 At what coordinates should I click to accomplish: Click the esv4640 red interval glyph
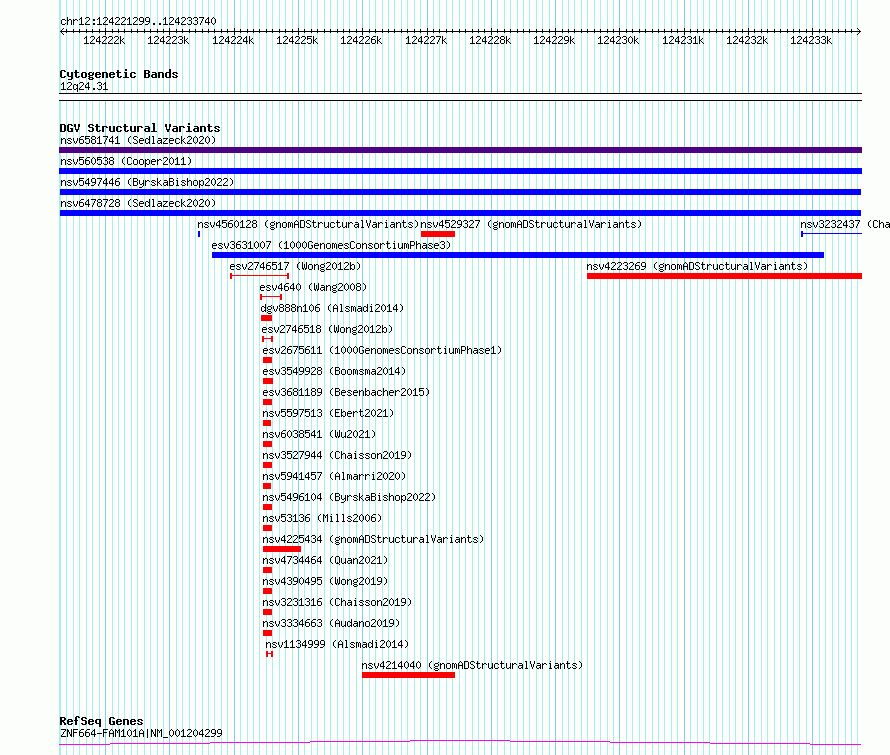pos(271,297)
